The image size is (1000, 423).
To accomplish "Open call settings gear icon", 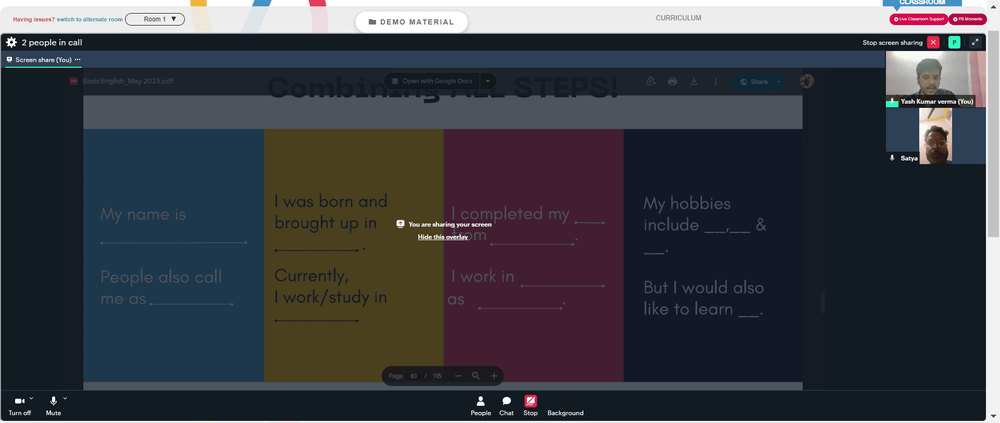I will click(11, 43).
